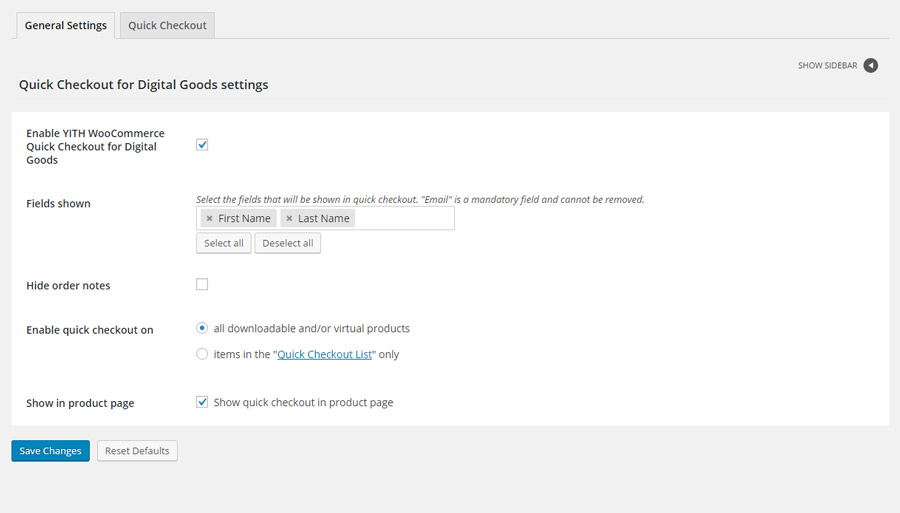The height and width of the screenshot is (513, 900).
Task: Remove the First Name field tag
Action: tap(209, 218)
